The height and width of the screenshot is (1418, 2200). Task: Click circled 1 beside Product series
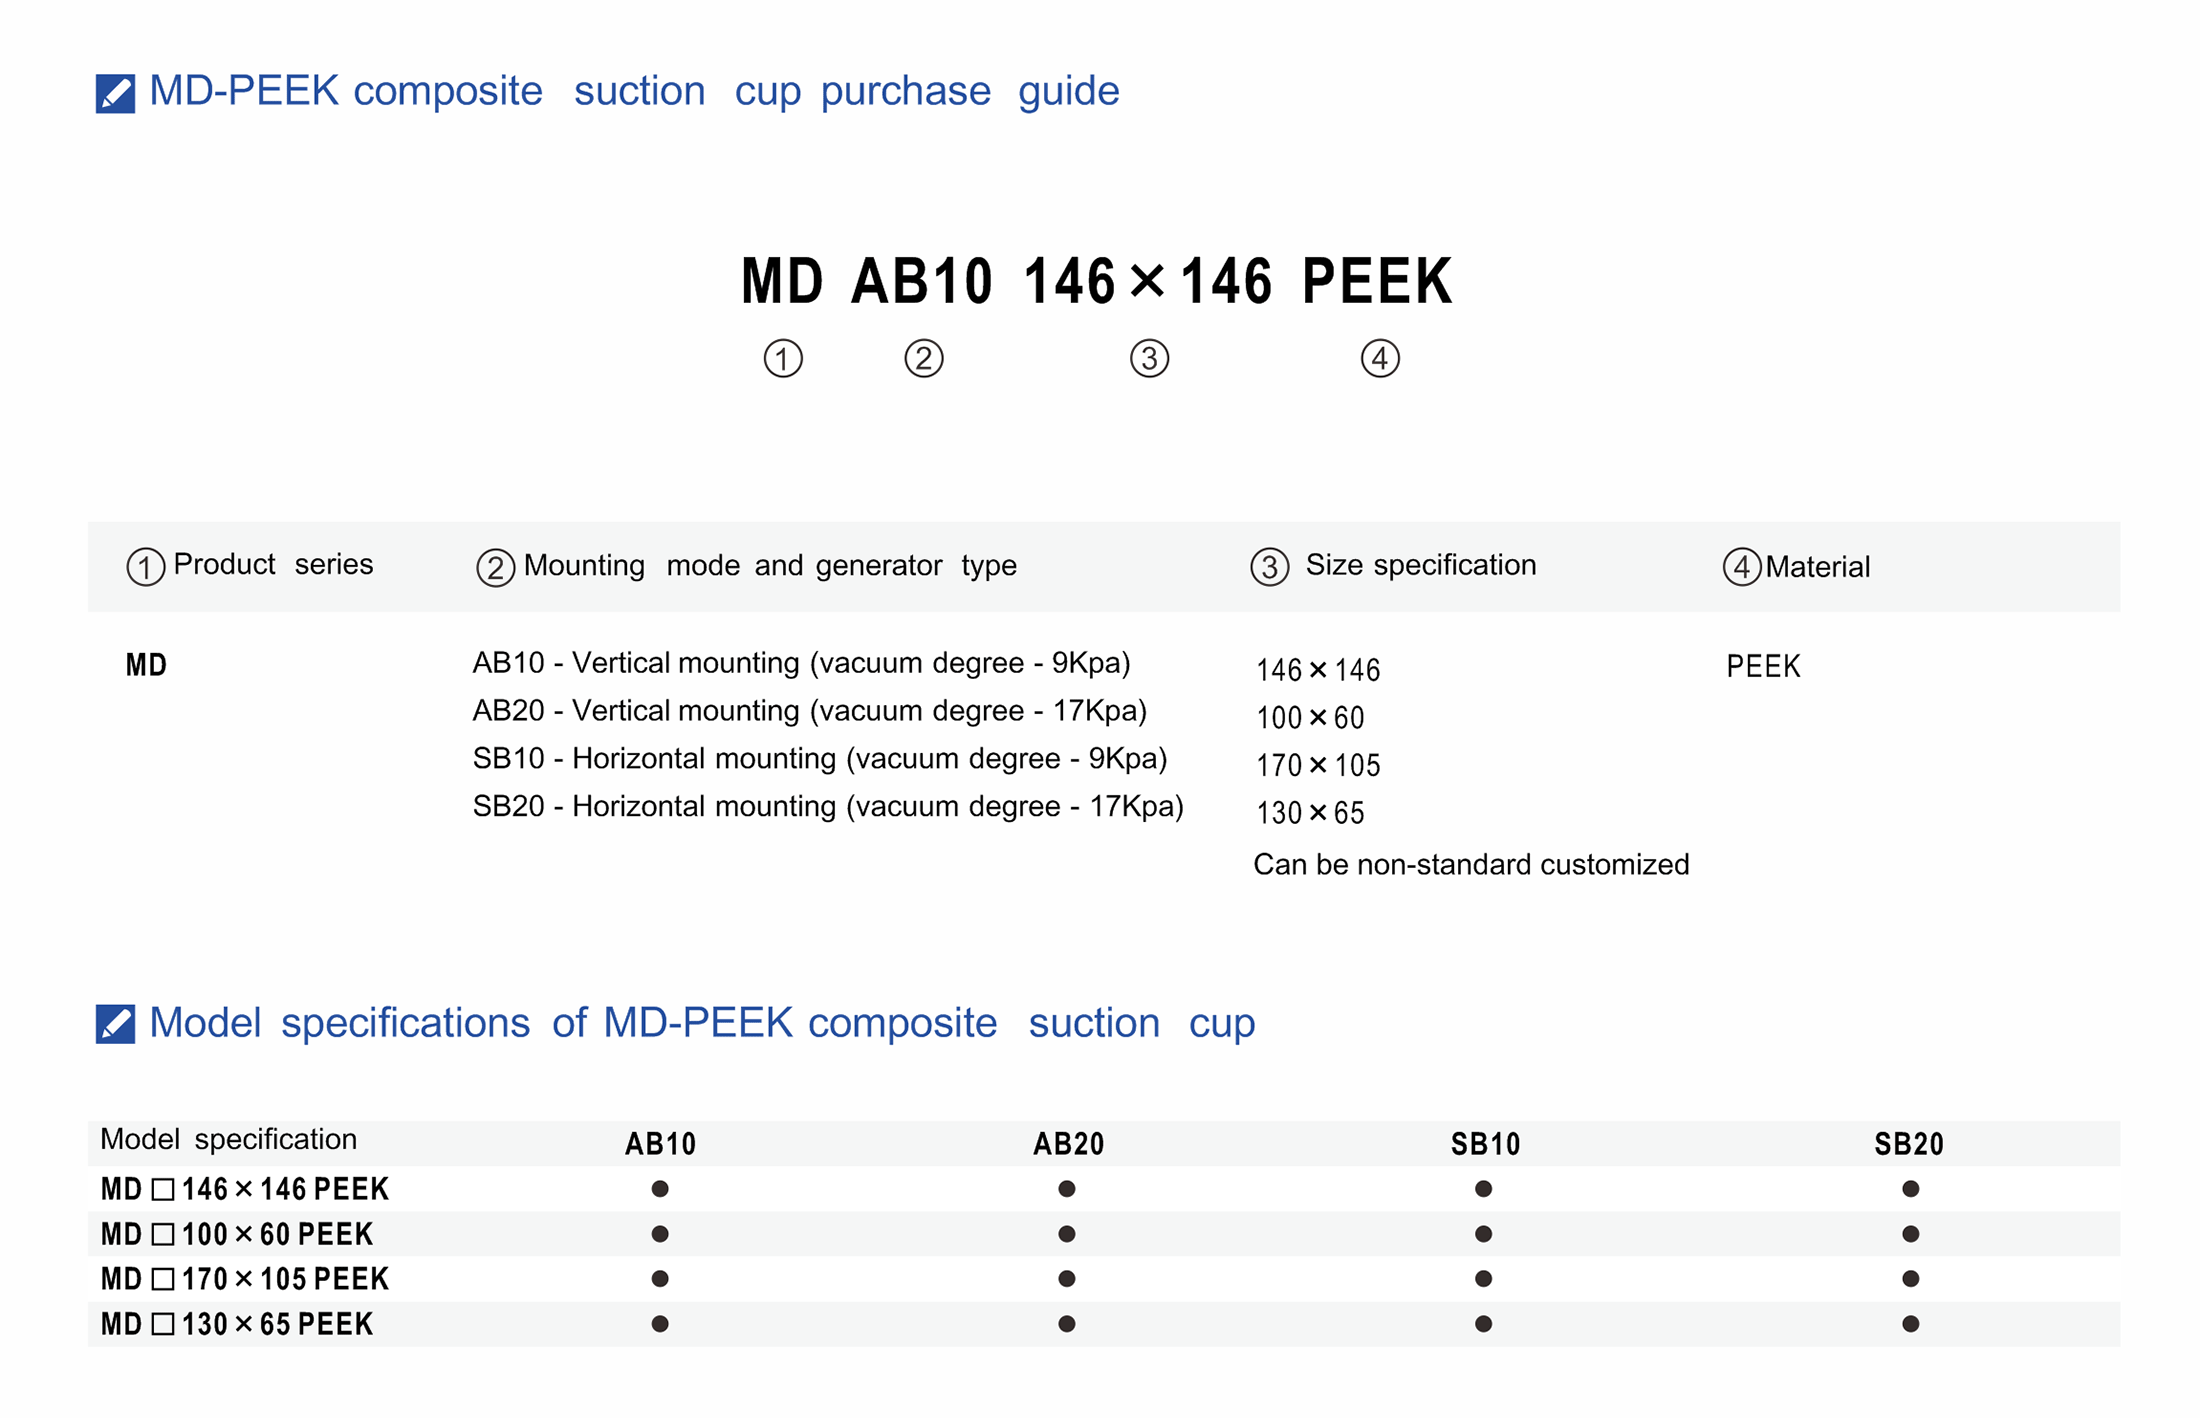coord(145,567)
